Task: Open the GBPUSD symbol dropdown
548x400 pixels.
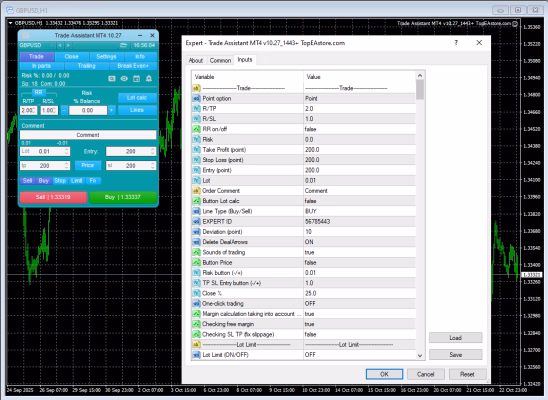Action: pos(37,45)
